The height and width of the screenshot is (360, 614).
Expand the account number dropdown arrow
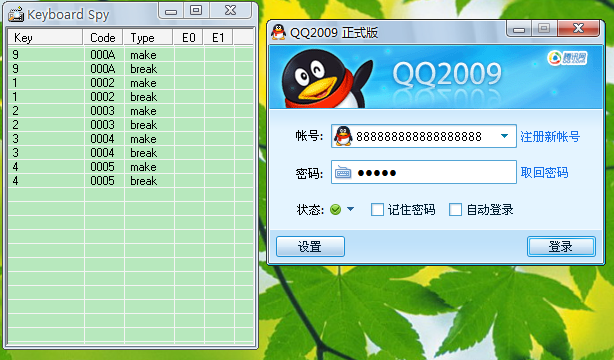point(504,136)
